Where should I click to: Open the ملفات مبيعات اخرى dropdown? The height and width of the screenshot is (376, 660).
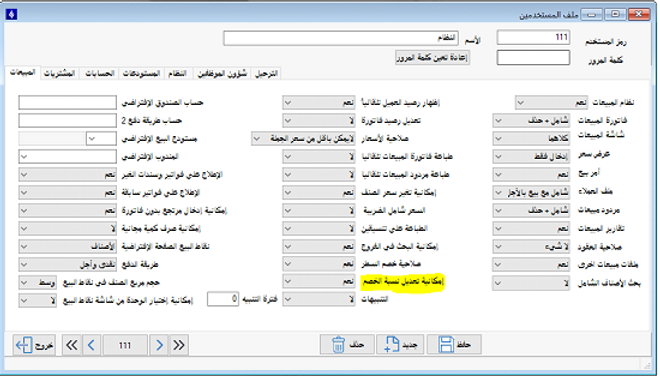(x=531, y=264)
